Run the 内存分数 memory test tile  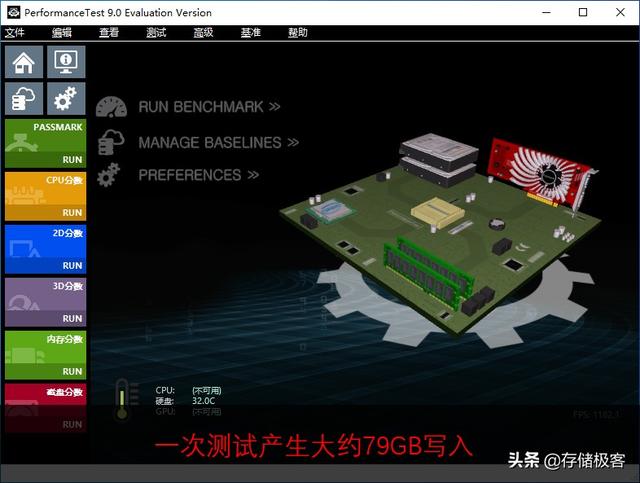click(45, 355)
